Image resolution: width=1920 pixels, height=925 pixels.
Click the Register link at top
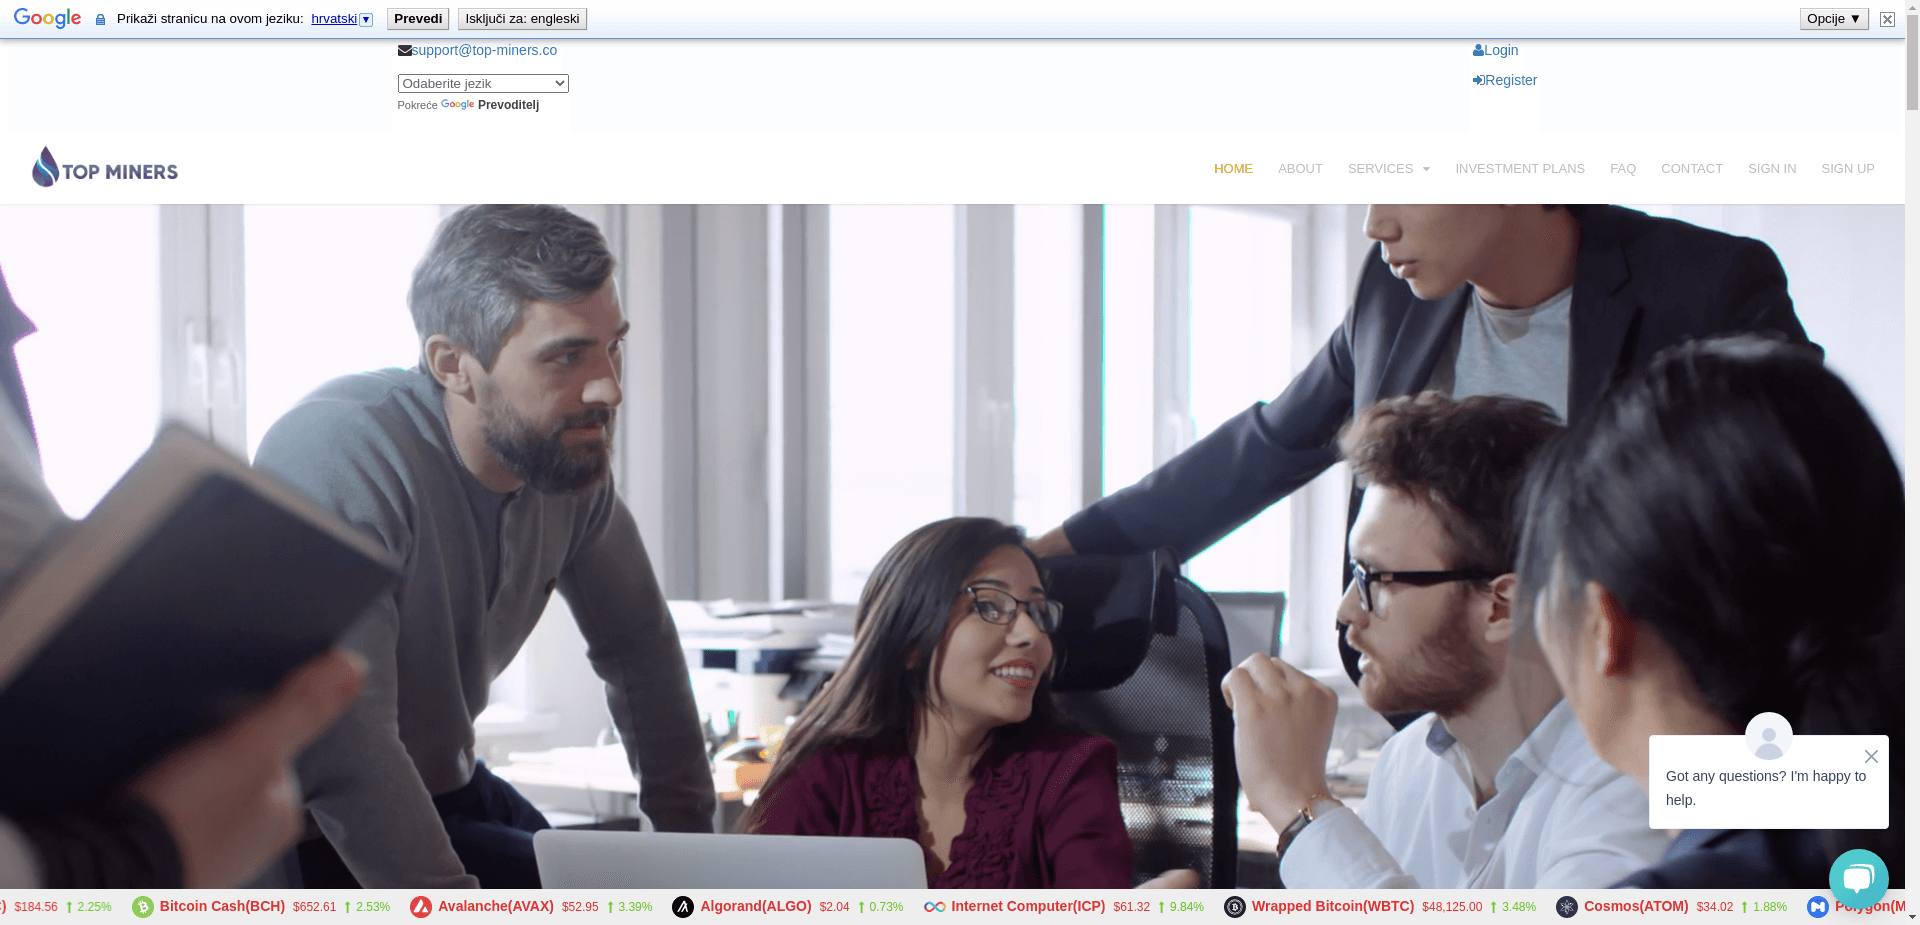tap(1510, 80)
